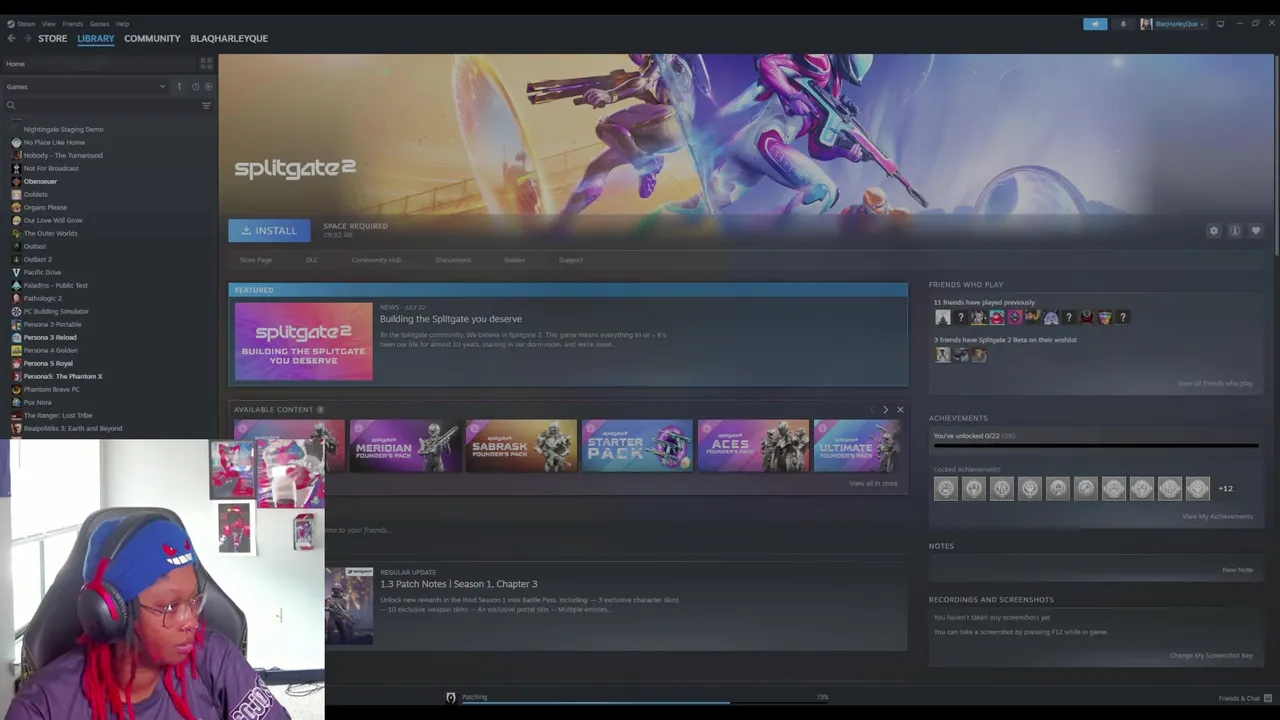Open the announcements megaphone button

[x=1095, y=24]
